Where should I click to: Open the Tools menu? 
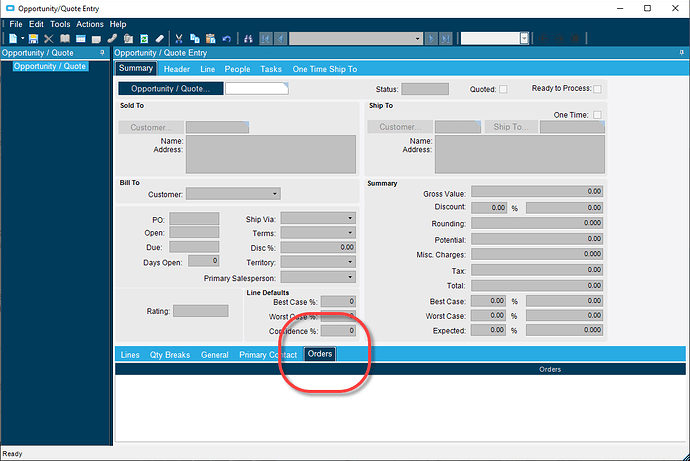[x=60, y=24]
